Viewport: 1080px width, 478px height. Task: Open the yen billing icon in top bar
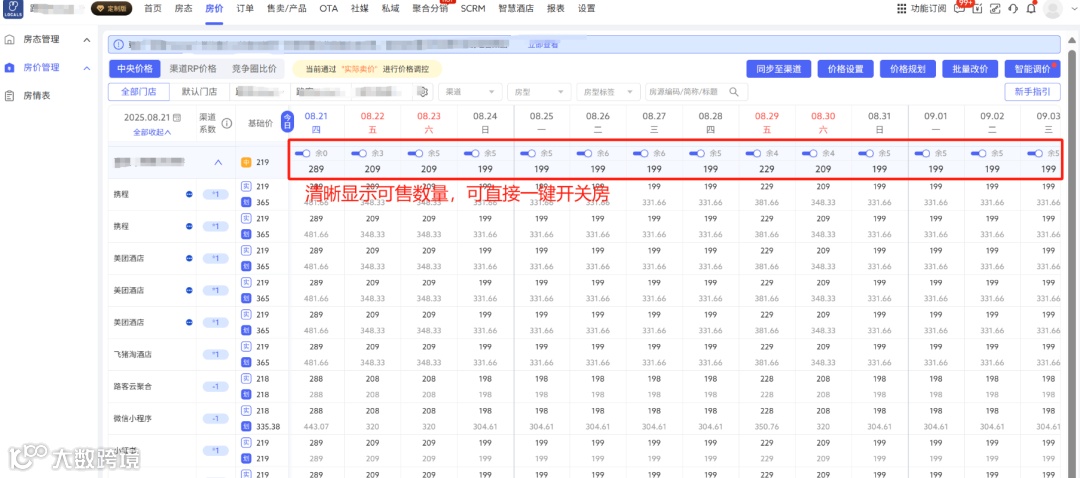pos(977,8)
